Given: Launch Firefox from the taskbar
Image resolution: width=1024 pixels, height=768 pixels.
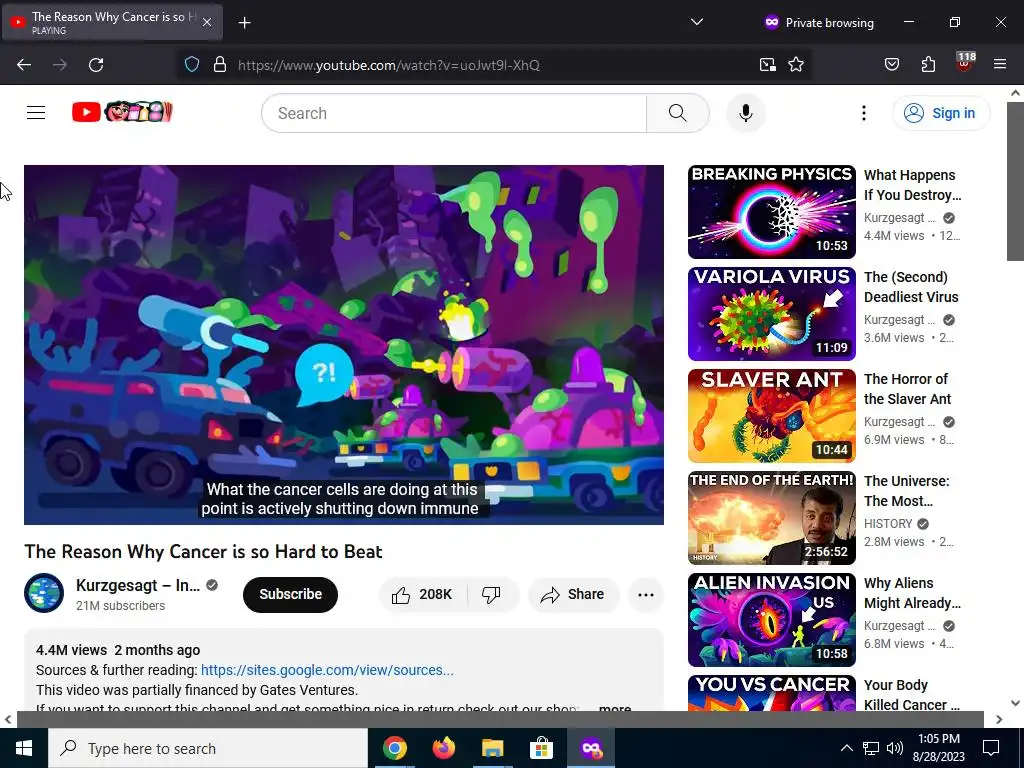Looking at the screenshot, I should 443,748.
